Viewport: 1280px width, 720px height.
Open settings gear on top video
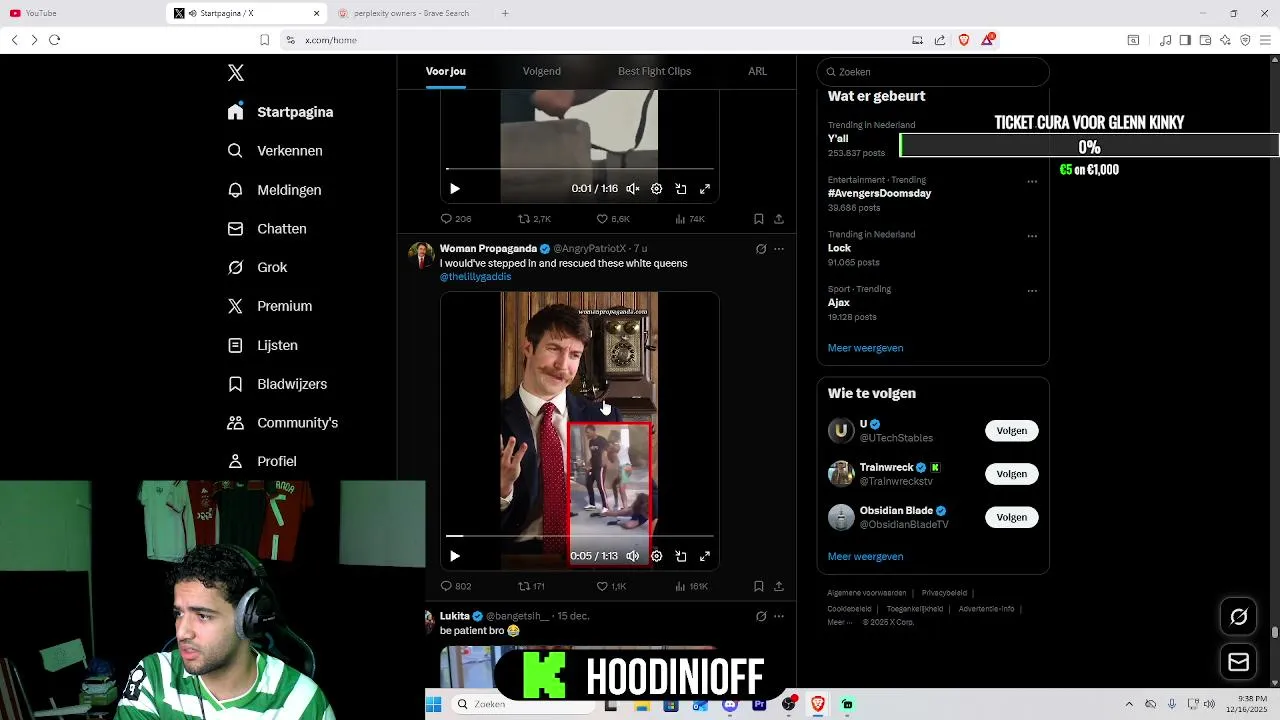[657, 189]
